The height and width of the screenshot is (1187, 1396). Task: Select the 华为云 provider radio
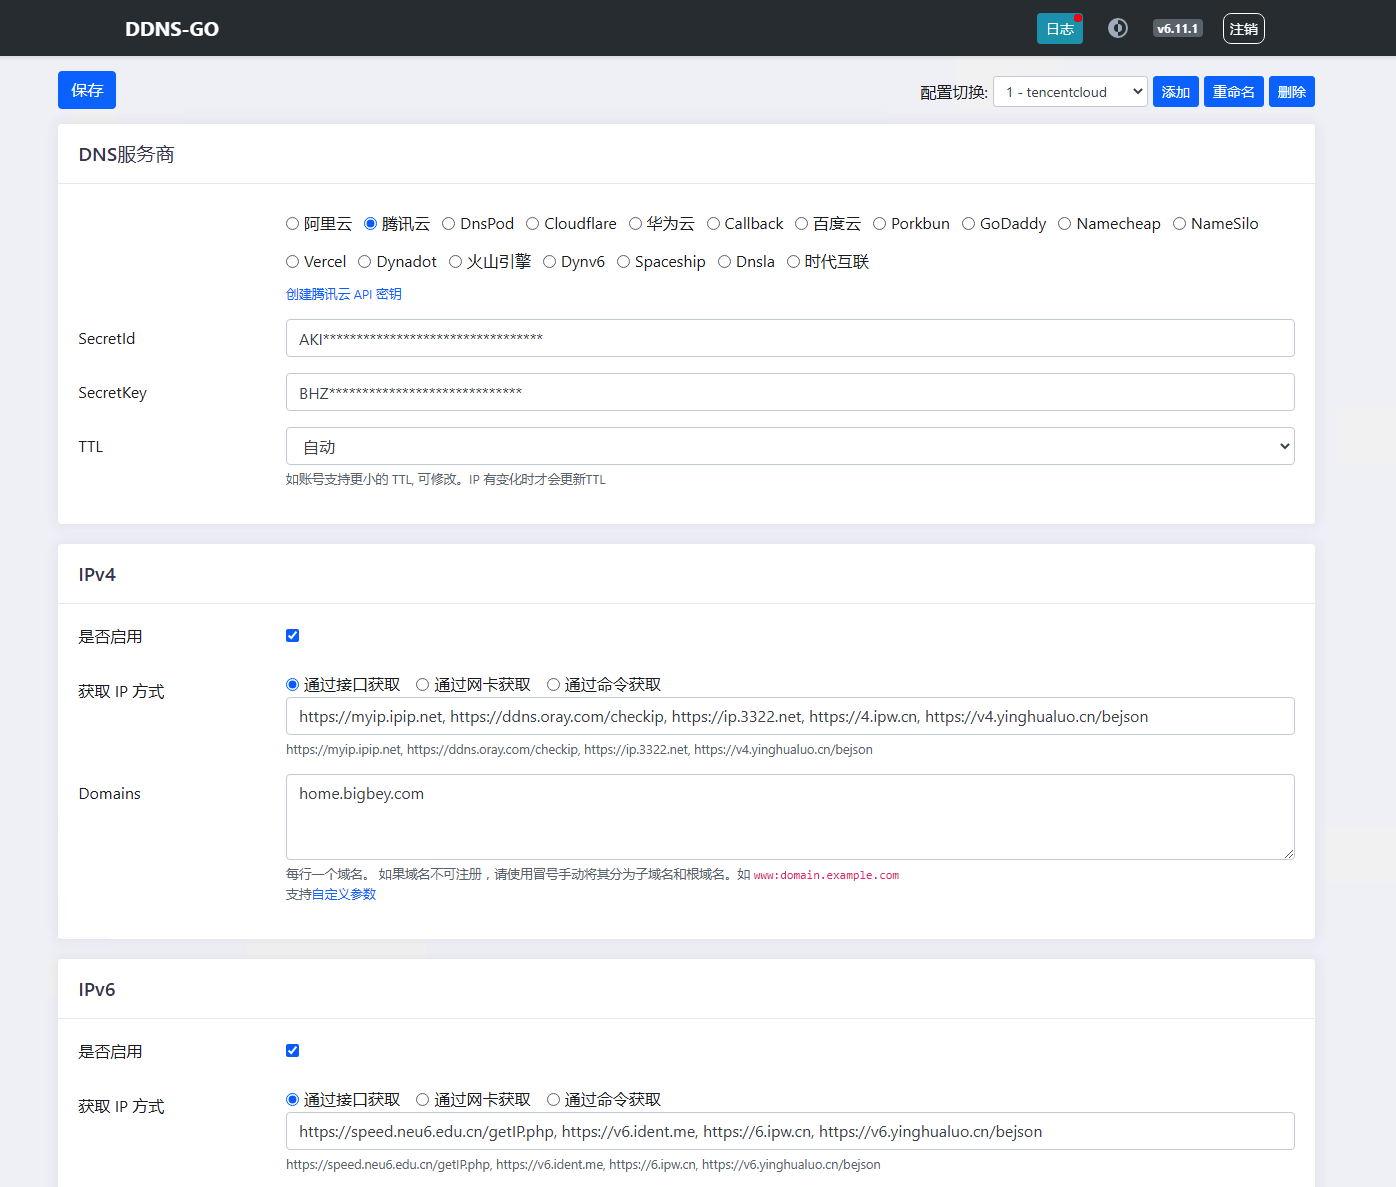pyautogui.click(x=635, y=224)
